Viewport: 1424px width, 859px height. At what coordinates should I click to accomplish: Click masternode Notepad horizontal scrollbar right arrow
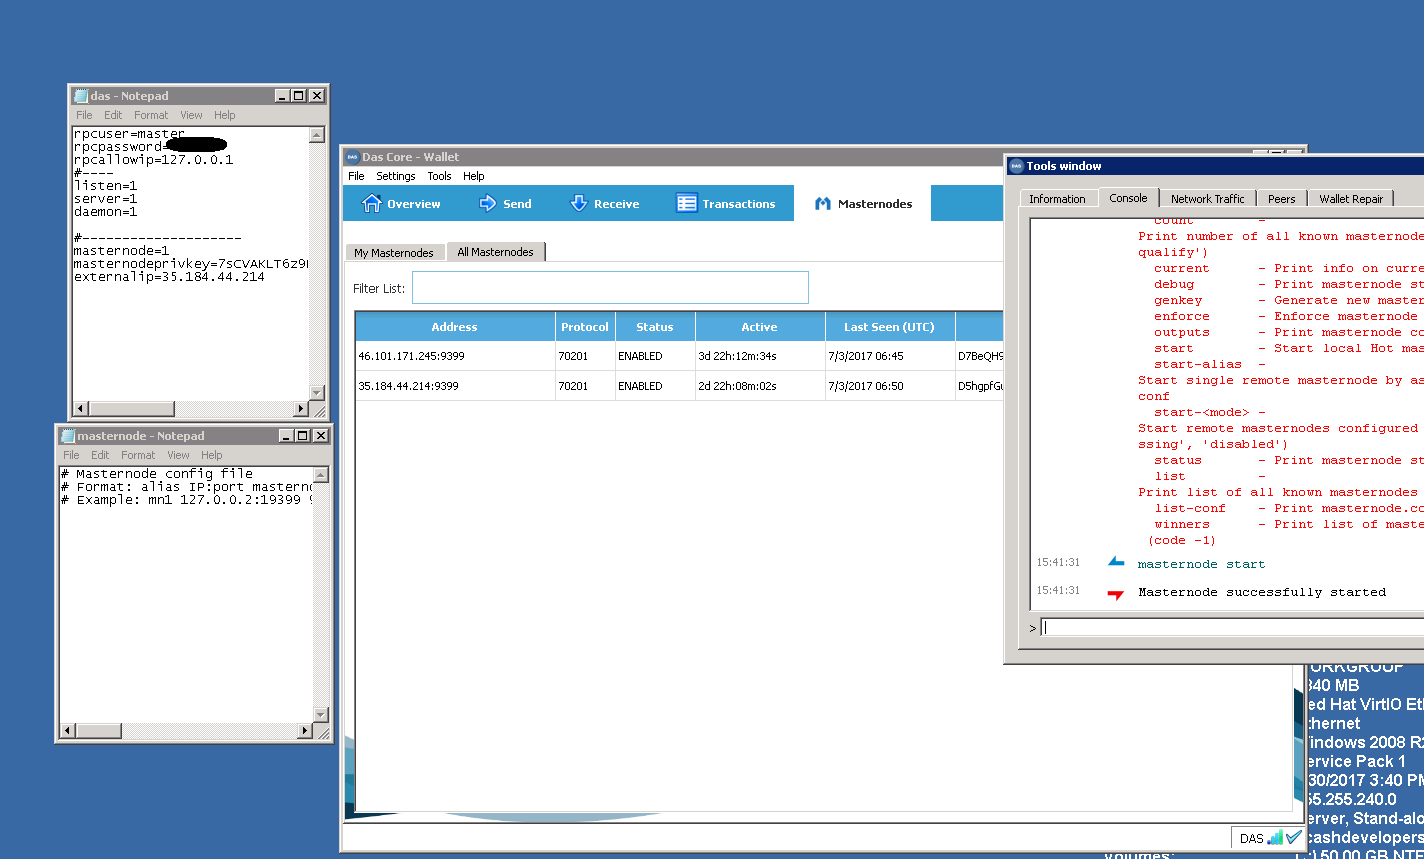[x=305, y=731]
